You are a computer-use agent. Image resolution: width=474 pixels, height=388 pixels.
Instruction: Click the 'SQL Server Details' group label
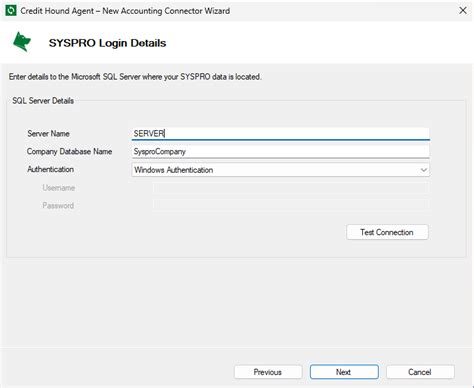43,101
